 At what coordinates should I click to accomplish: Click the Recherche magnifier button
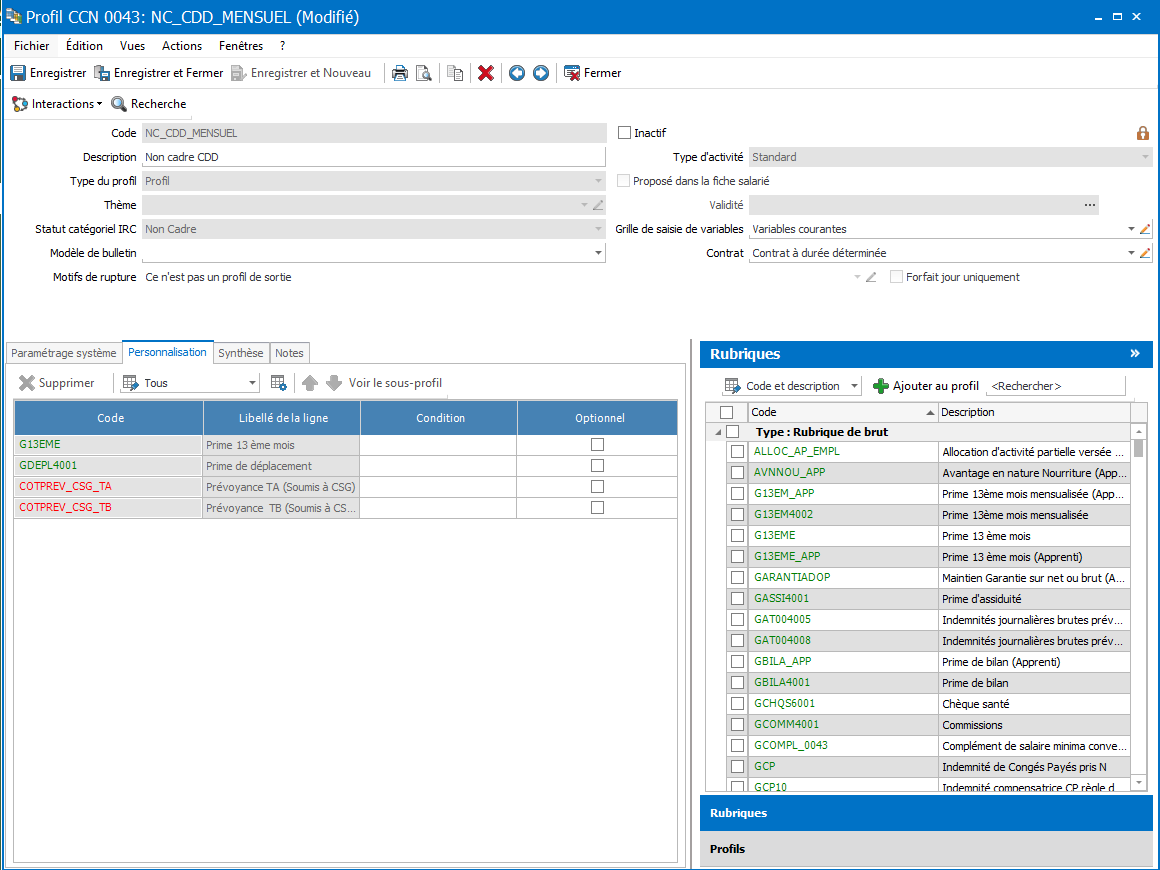point(149,104)
